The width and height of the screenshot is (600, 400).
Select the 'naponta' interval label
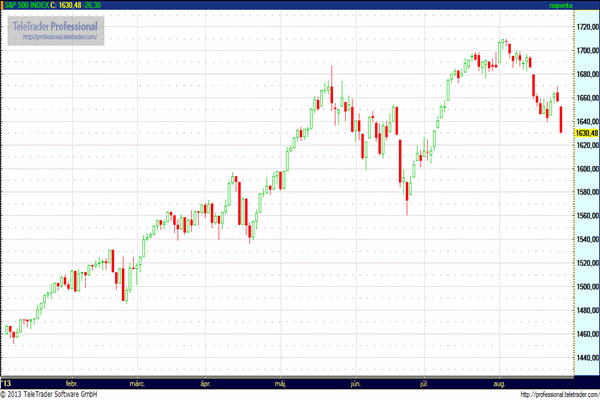pos(564,5)
